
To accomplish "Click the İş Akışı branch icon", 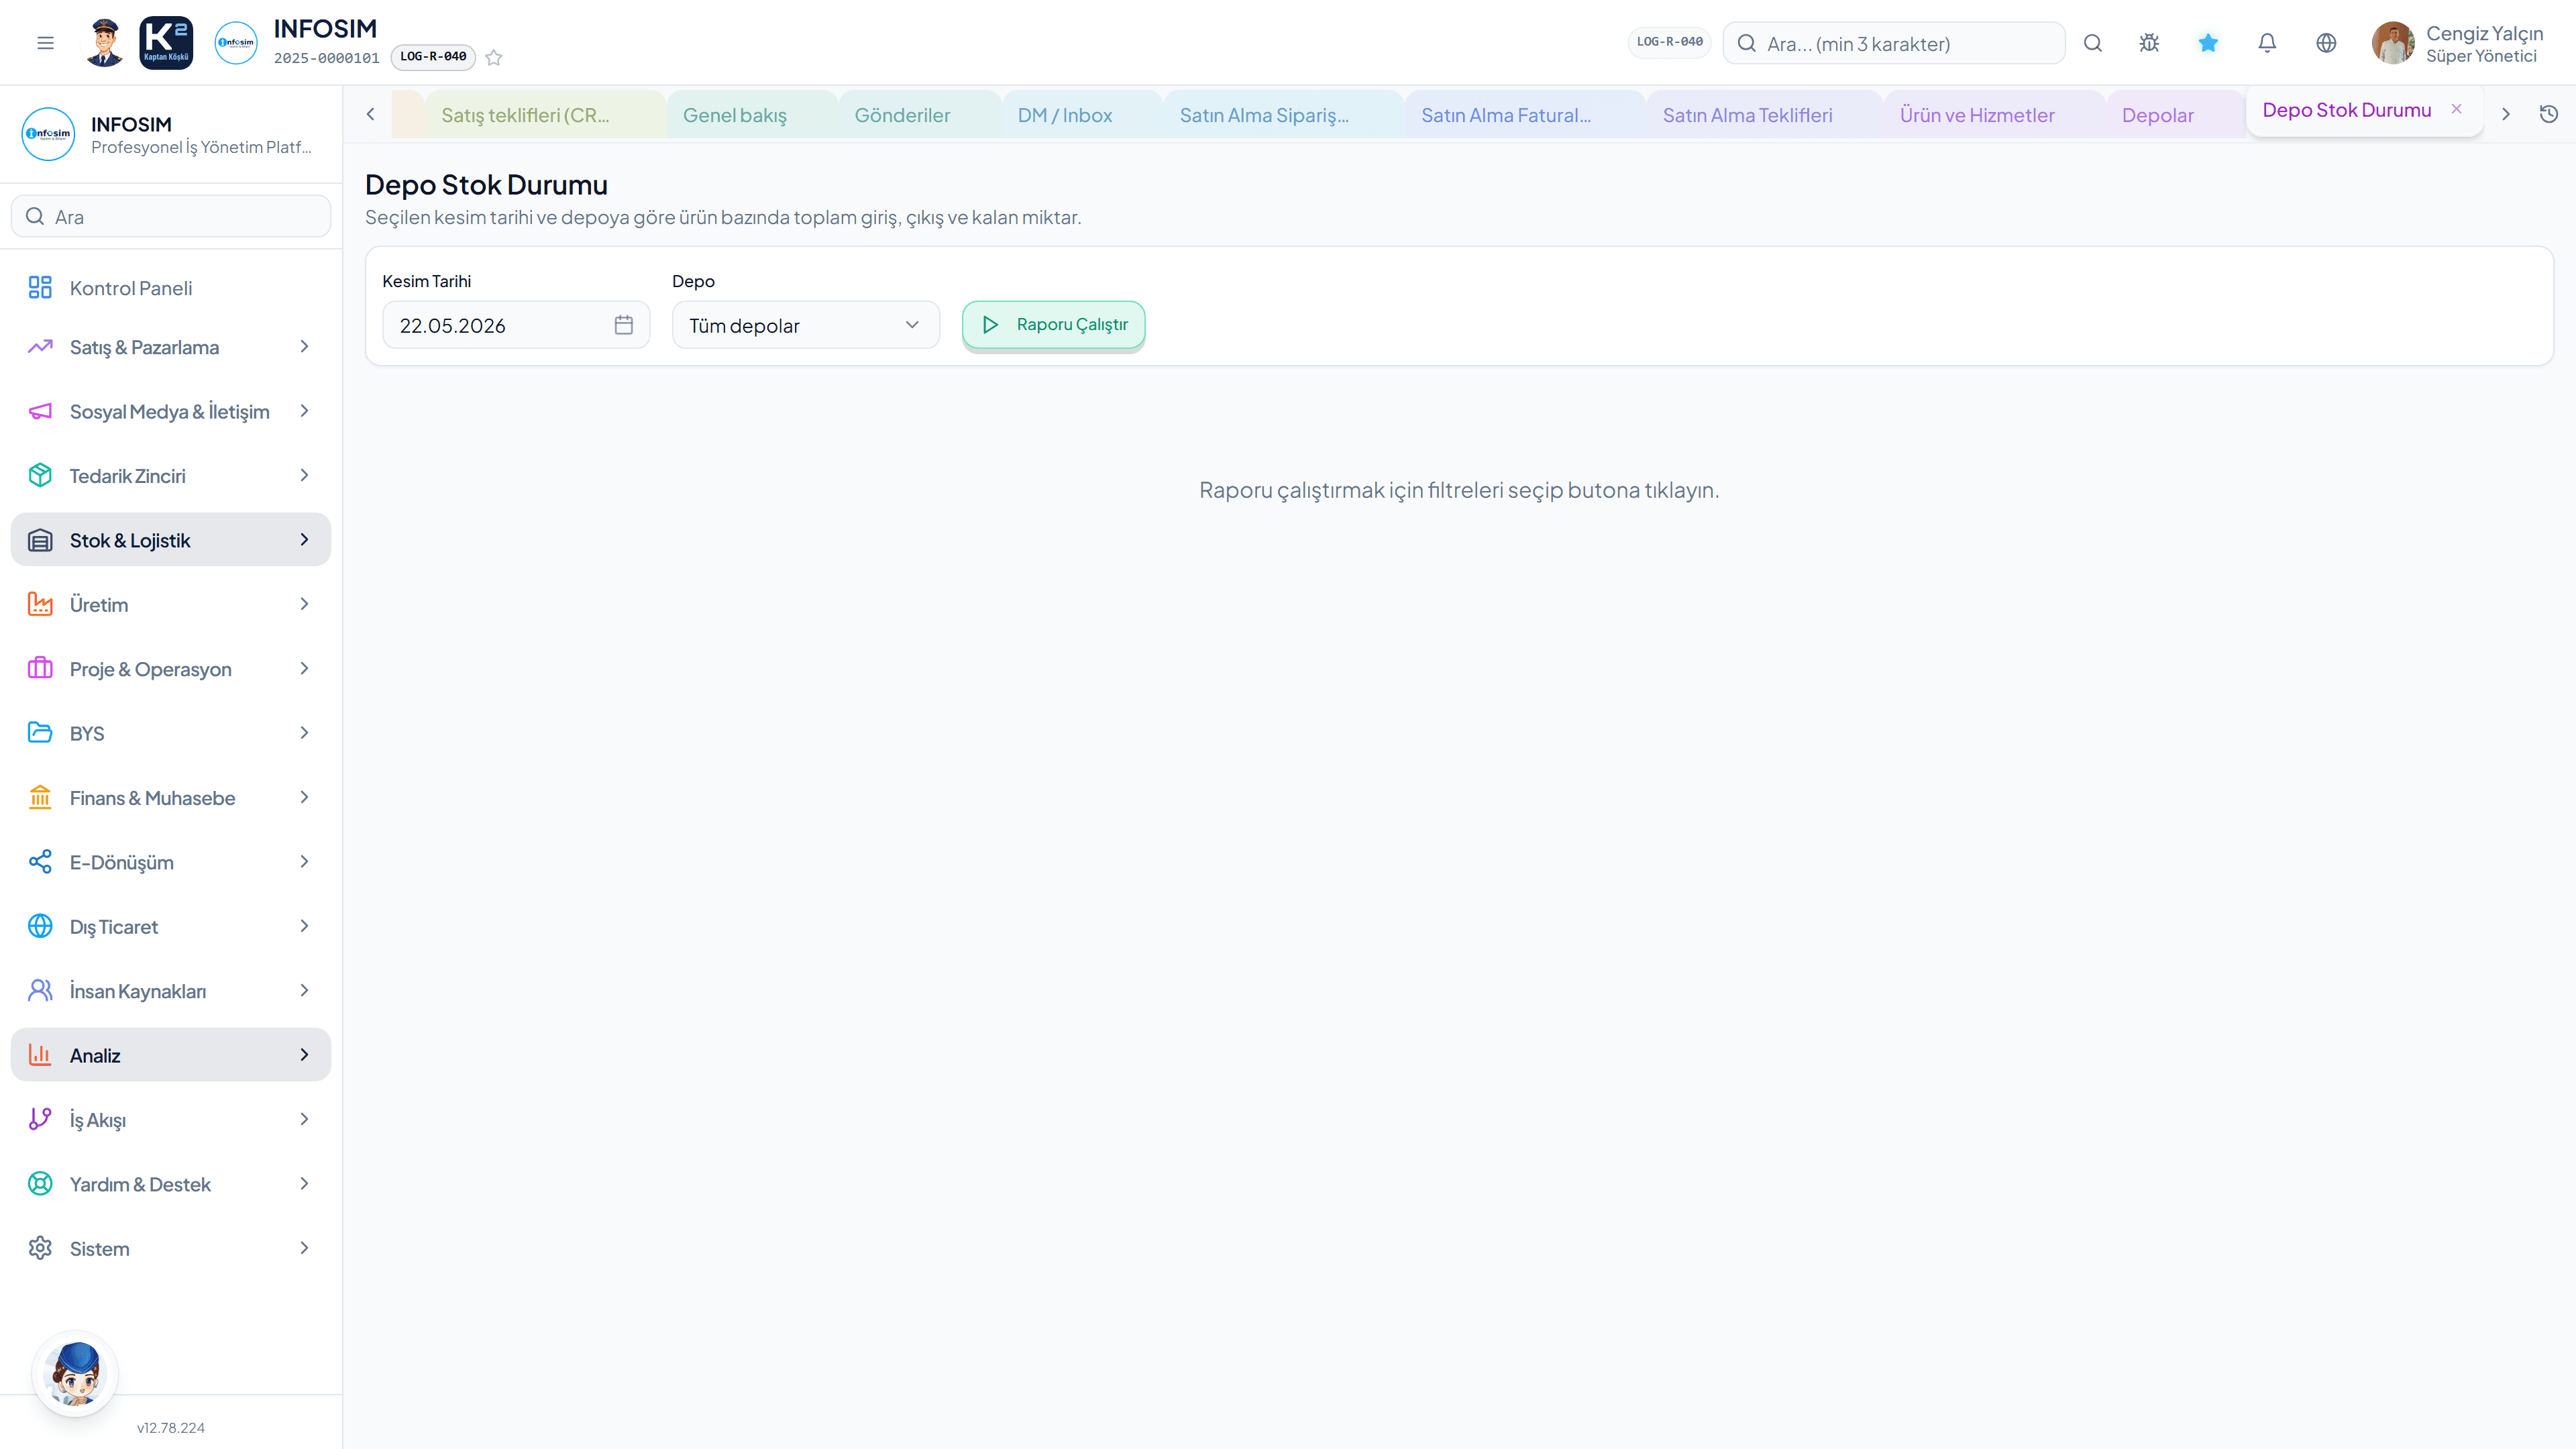I will pos(40,1119).
